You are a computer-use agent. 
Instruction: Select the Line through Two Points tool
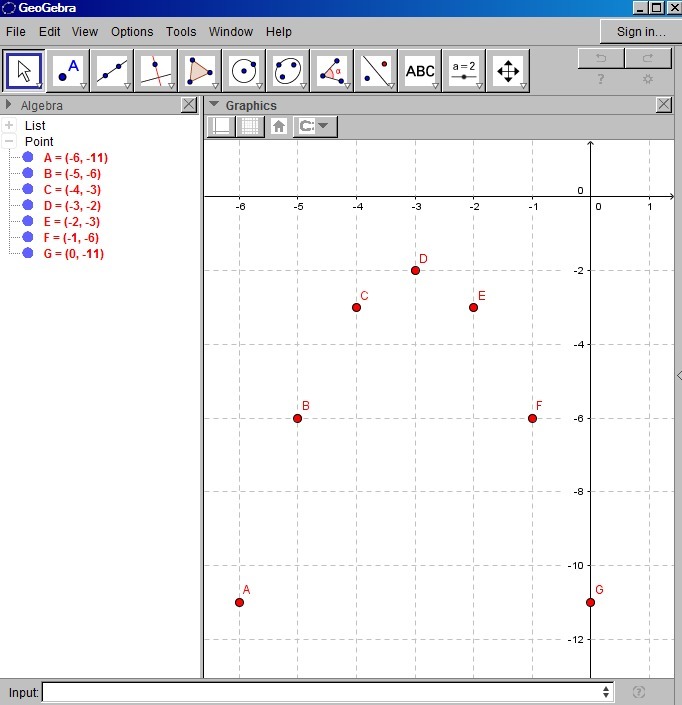[112, 71]
